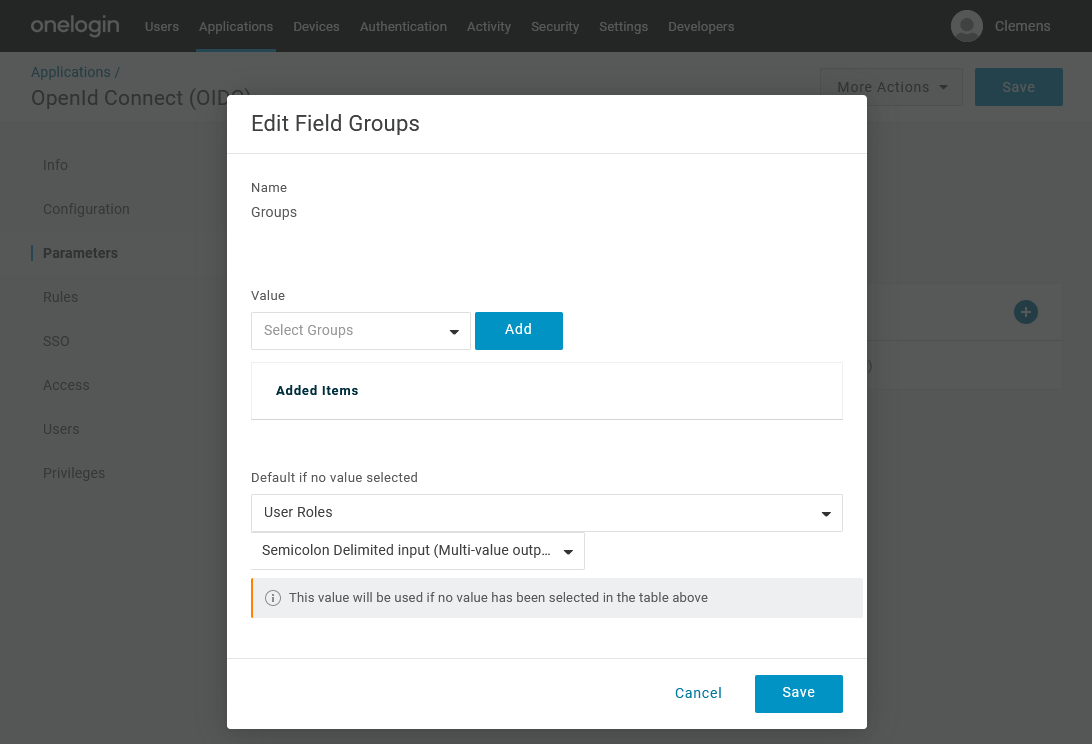This screenshot has height=744, width=1092.
Task: Follow the Applications breadcrumb link
Action: 70,72
